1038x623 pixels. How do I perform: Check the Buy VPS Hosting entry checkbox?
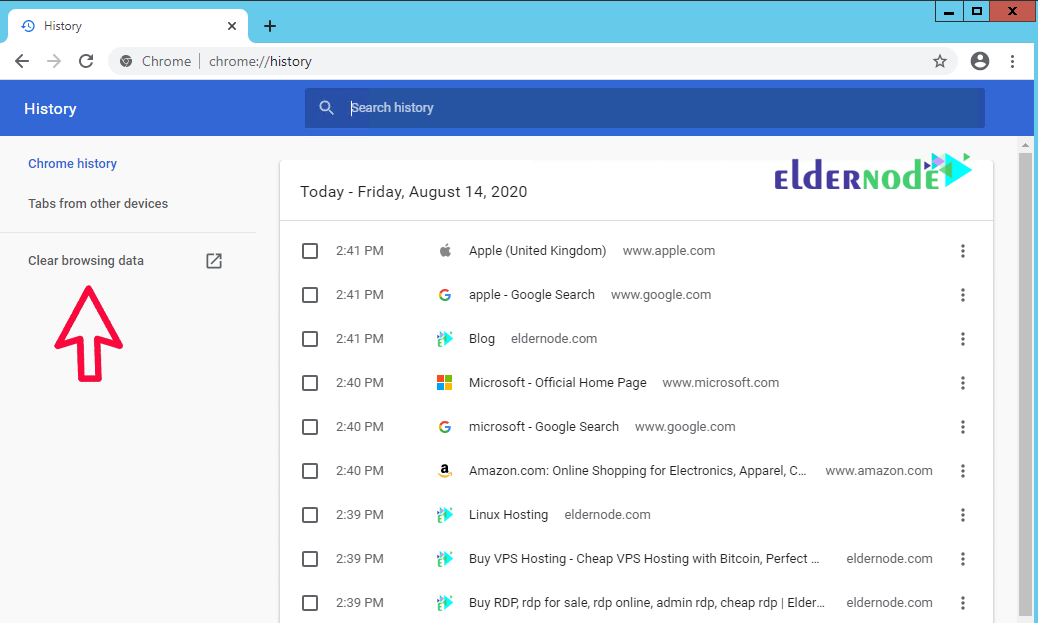310,559
